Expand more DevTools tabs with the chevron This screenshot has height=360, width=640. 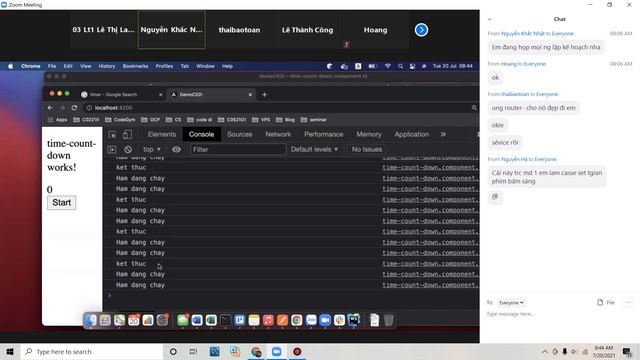tap(443, 134)
